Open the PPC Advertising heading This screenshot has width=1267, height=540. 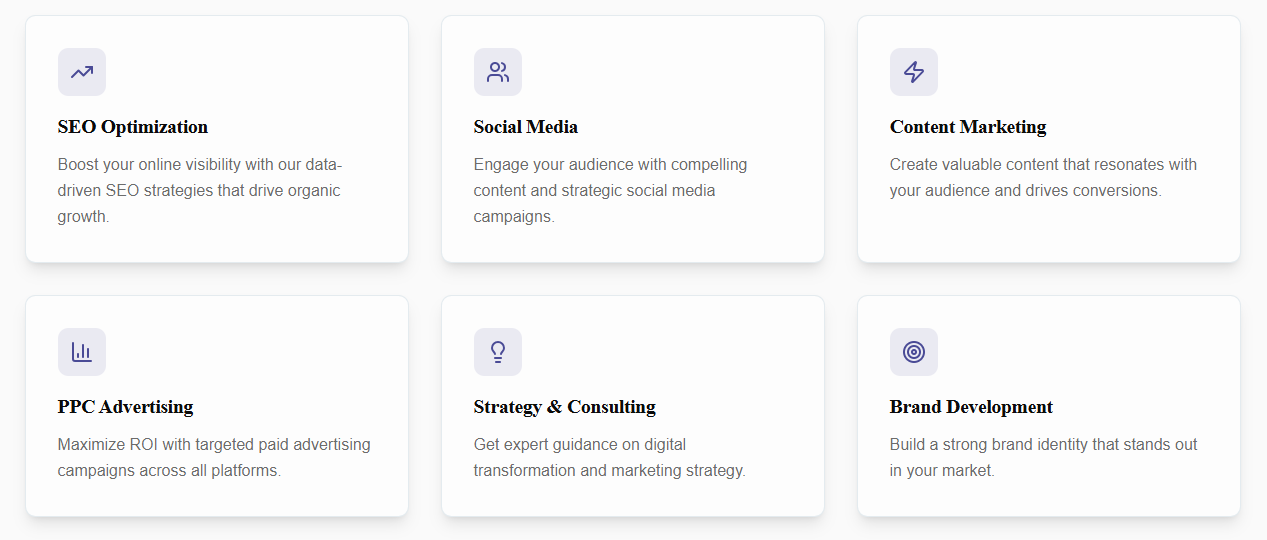(126, 407)
